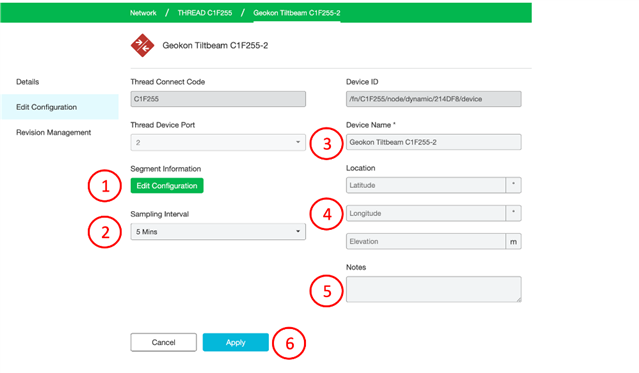This screenshot has height=373, width=639.
Task: Open the Network breadcrumb link
Action: [143, 13]
